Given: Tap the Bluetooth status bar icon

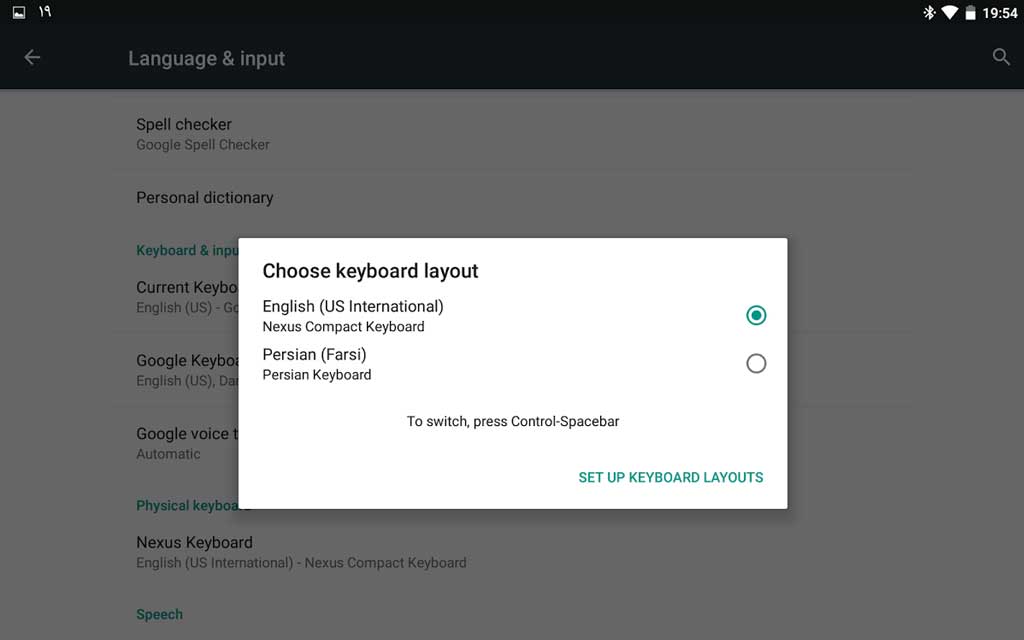Looking at the screenshot, I should point(929,13).
